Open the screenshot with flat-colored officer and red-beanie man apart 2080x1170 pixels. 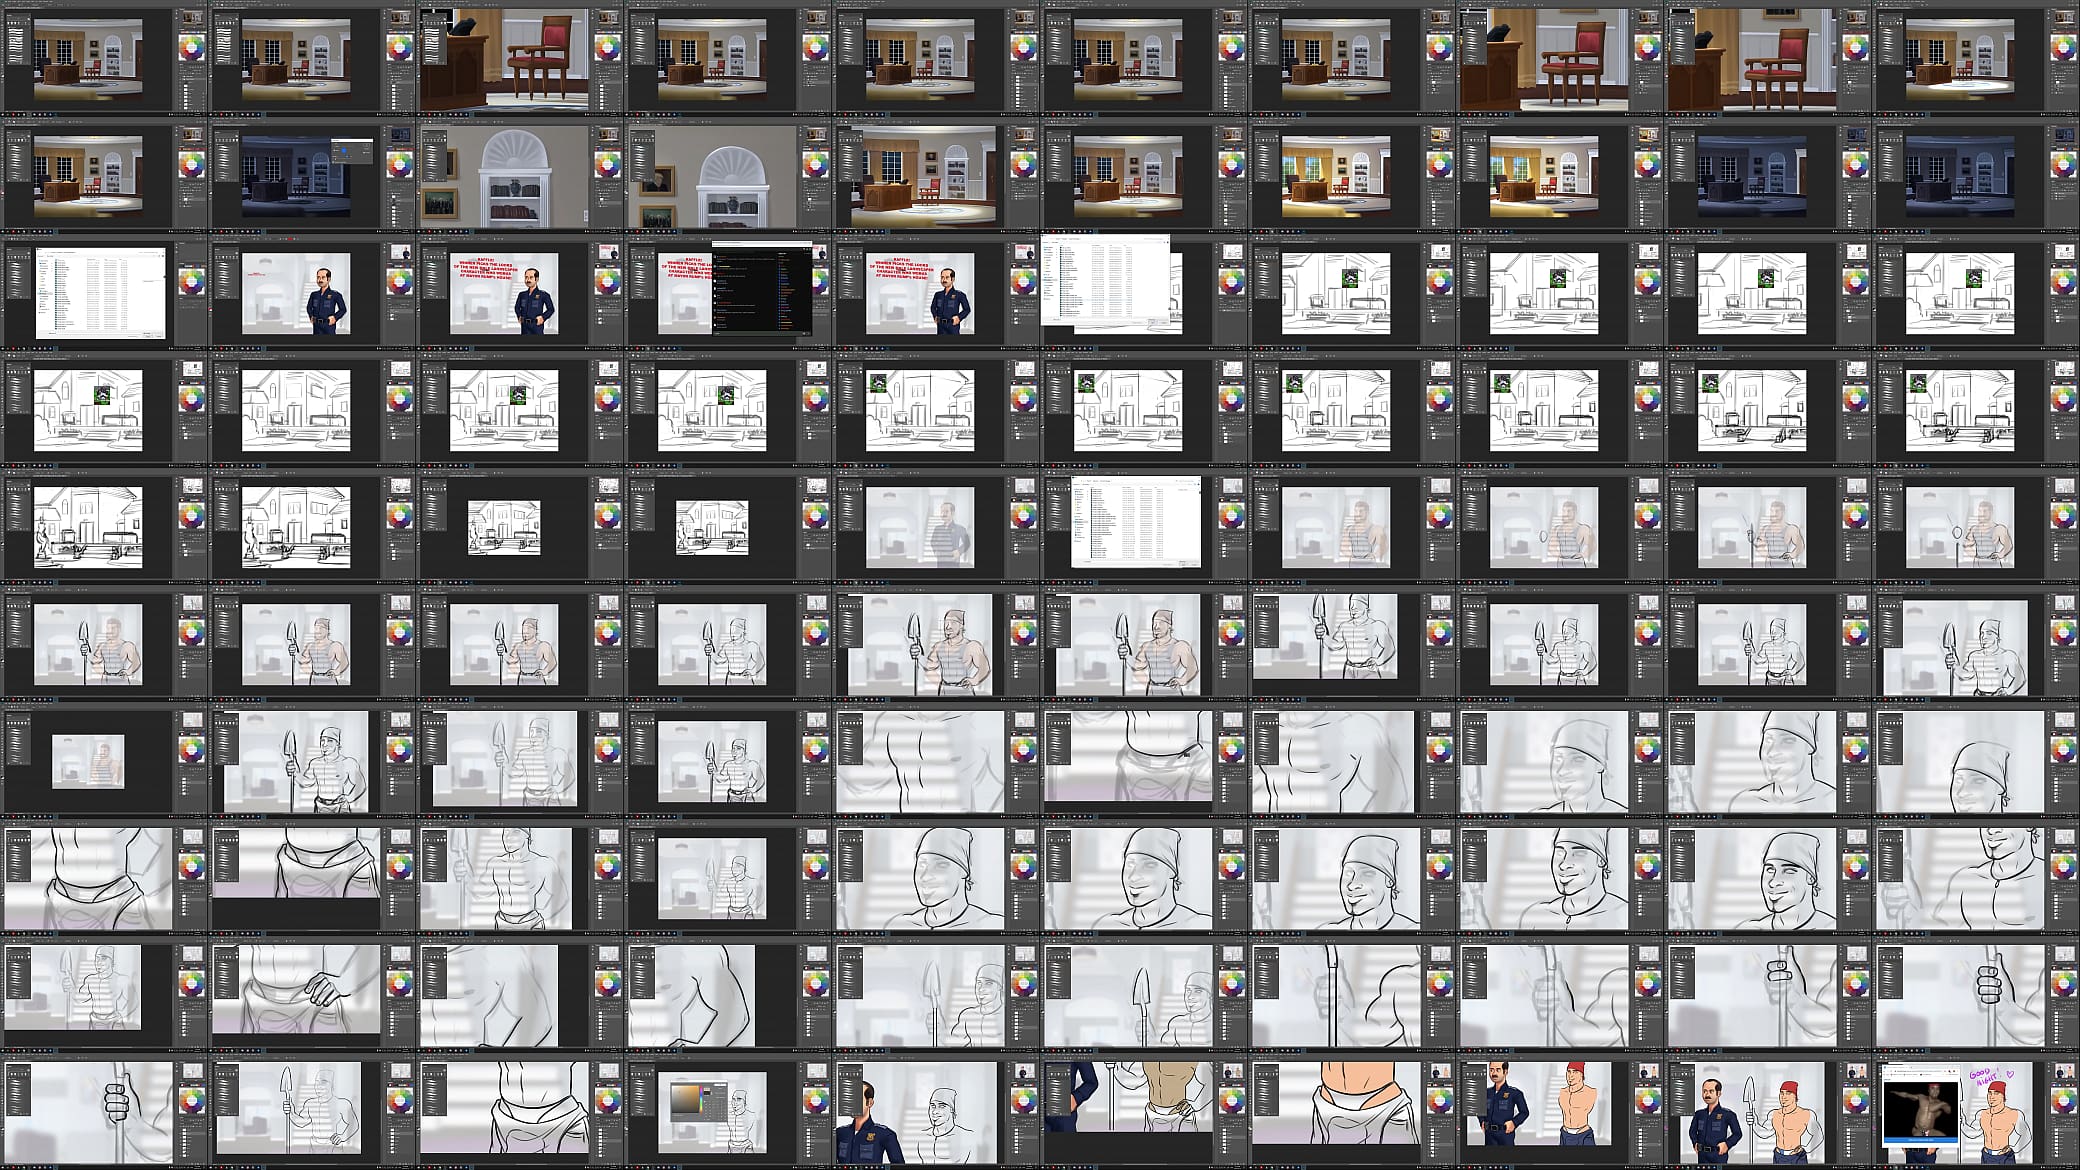(1560, 1111)
